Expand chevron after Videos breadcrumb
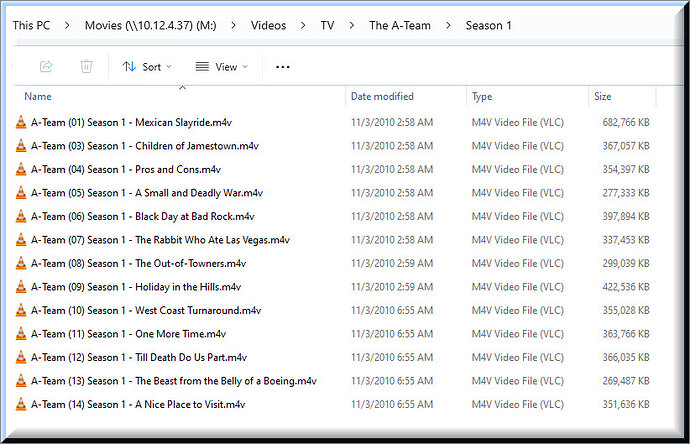Screen dimensions: 690x444 [303, 26]
